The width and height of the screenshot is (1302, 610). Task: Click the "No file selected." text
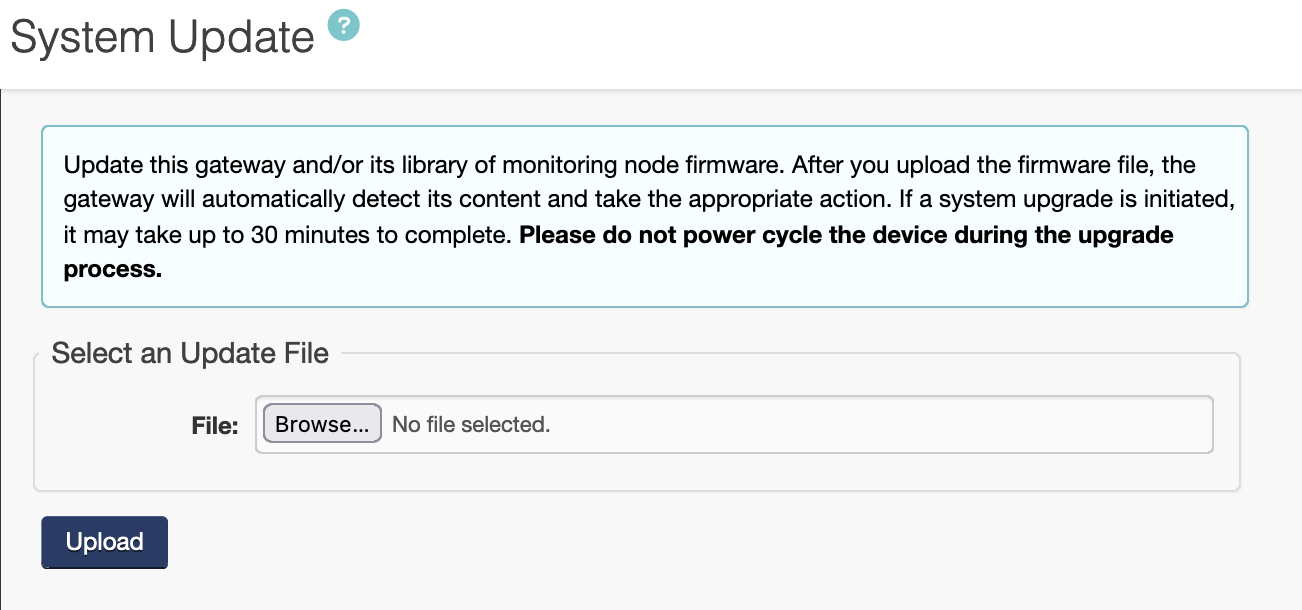[471, 425]
